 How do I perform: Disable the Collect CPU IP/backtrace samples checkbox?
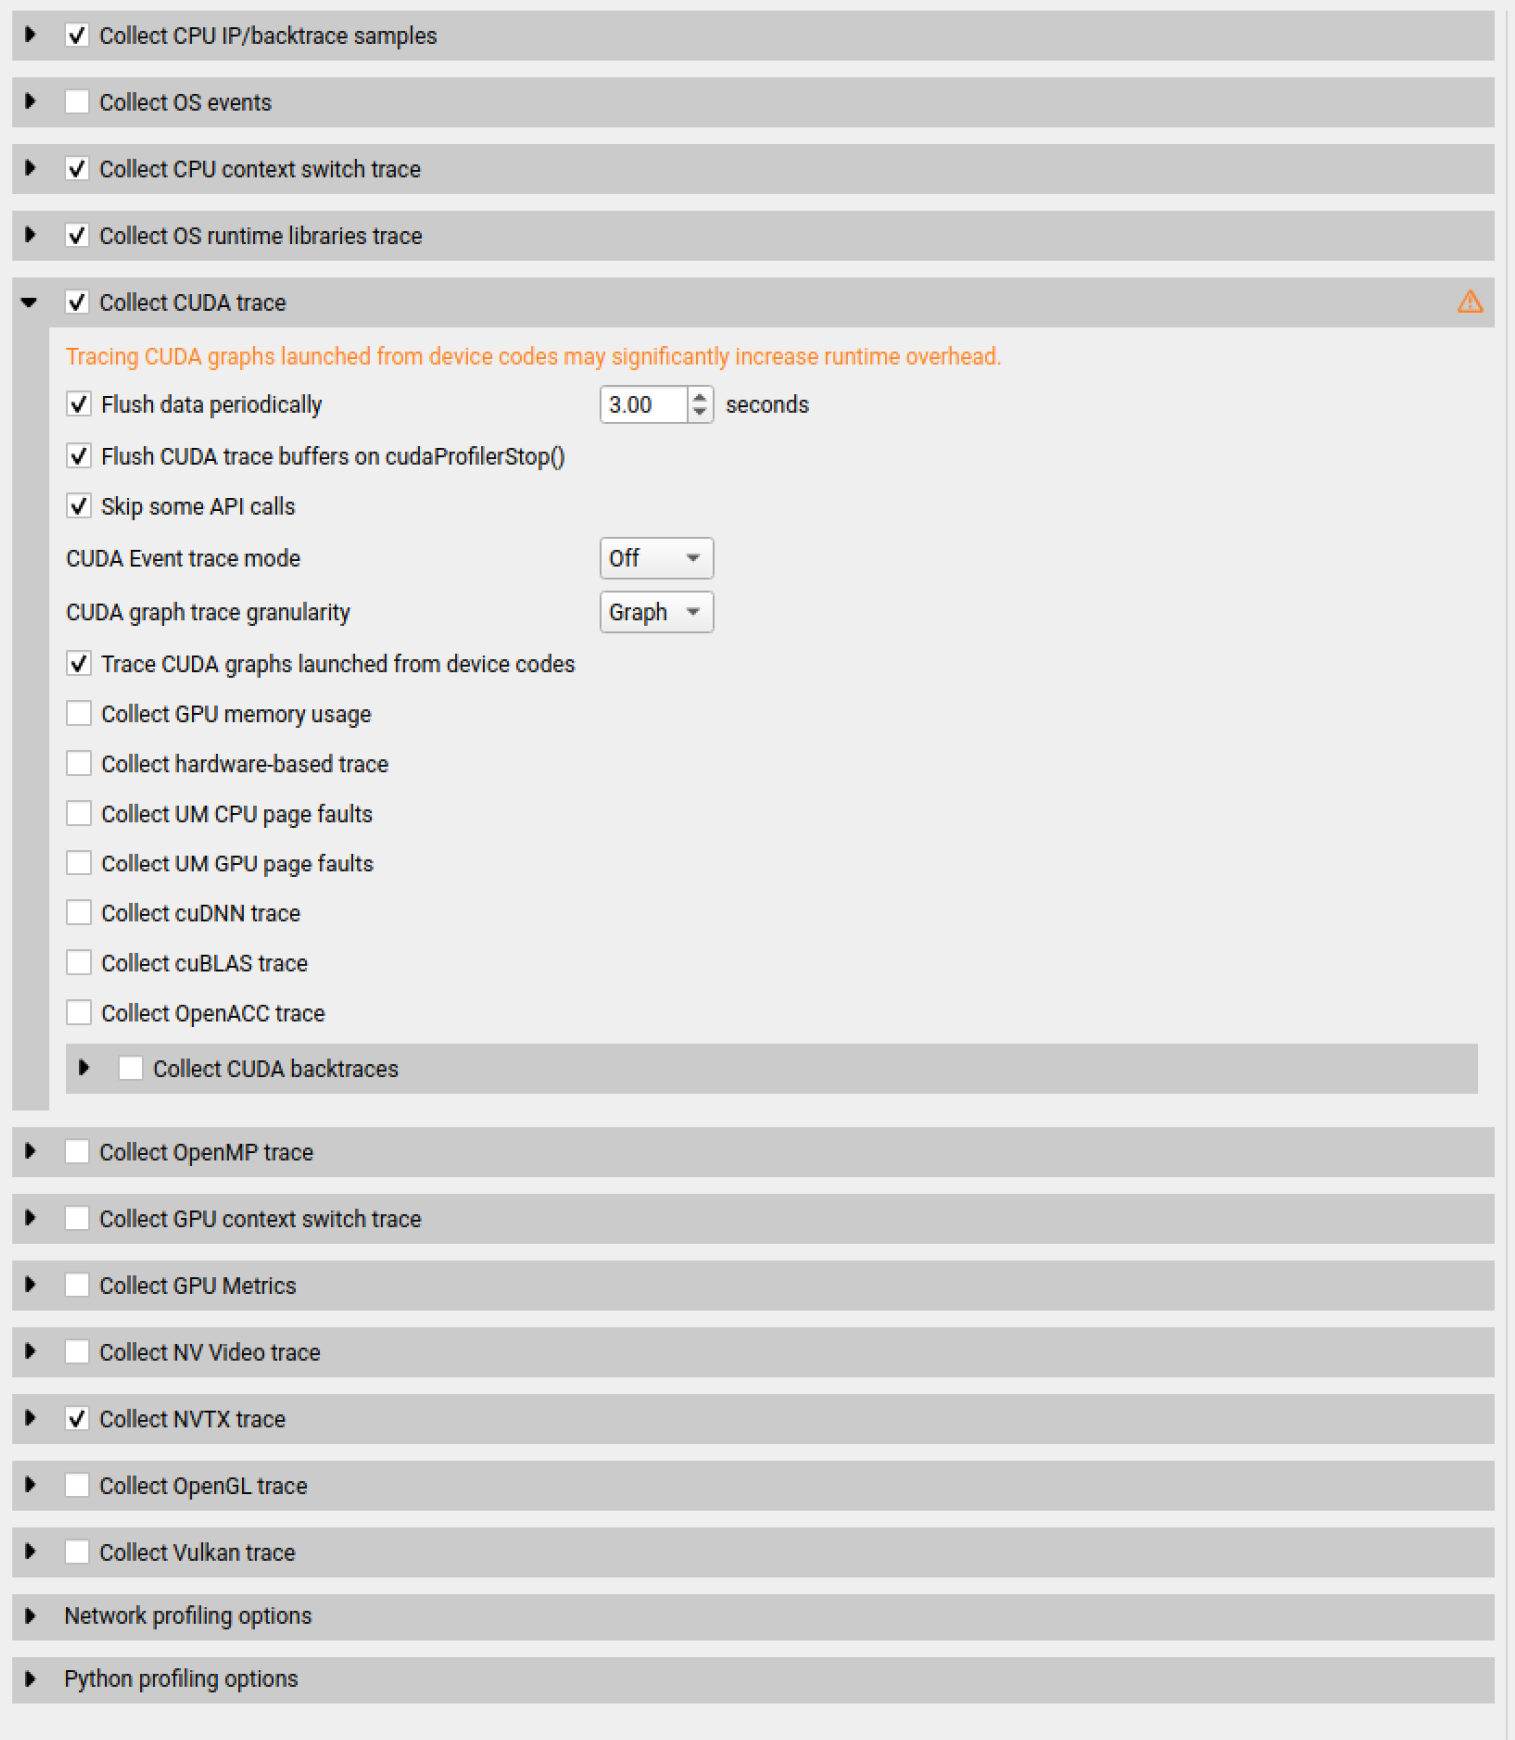[x=77, y=35]
